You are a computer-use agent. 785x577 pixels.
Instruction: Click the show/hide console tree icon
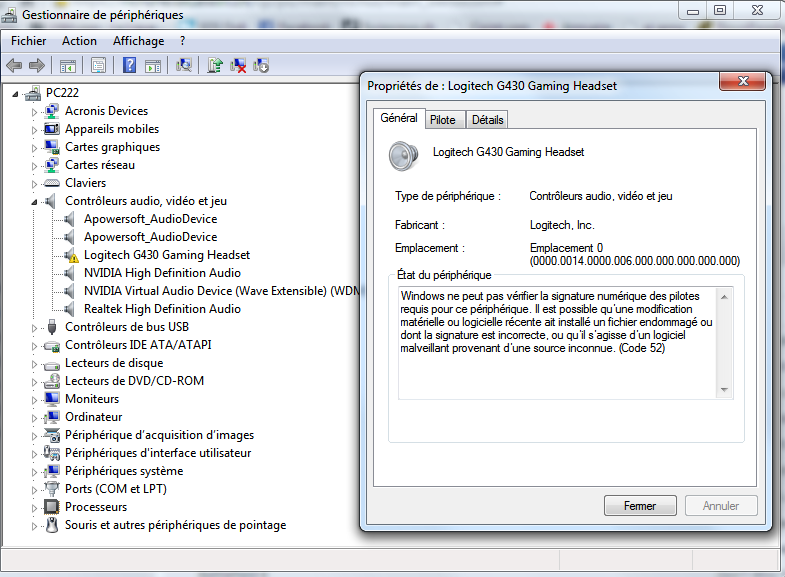[x=68, y=66]
